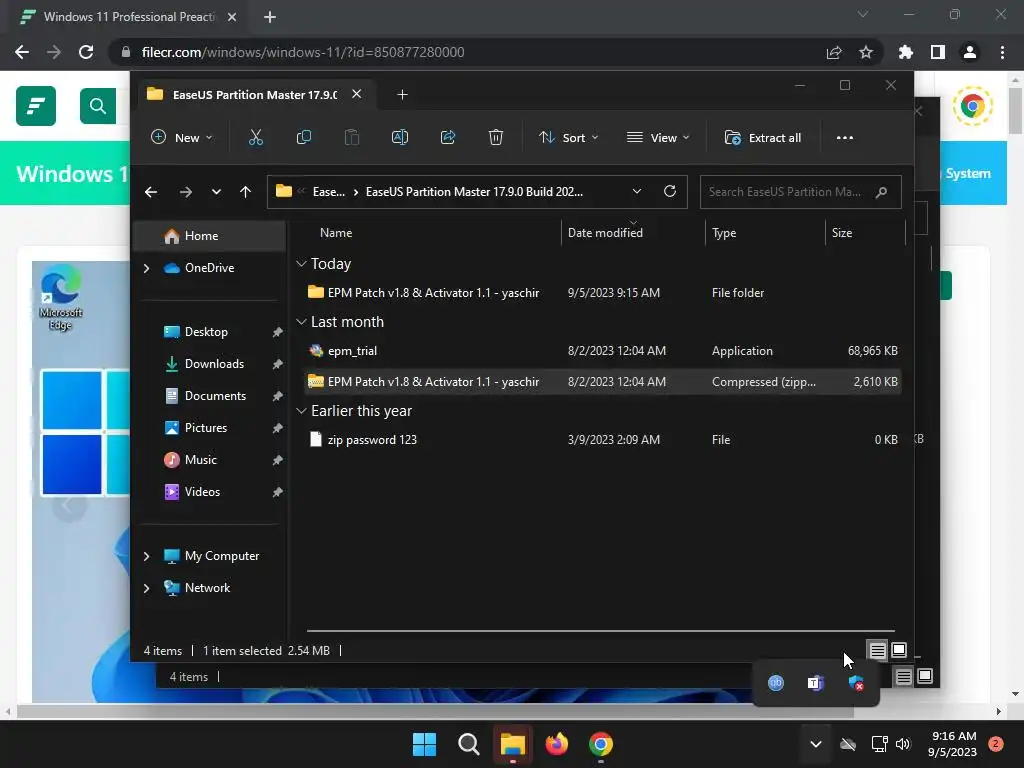Open the Sort dropdown

(x=568, y=137)
